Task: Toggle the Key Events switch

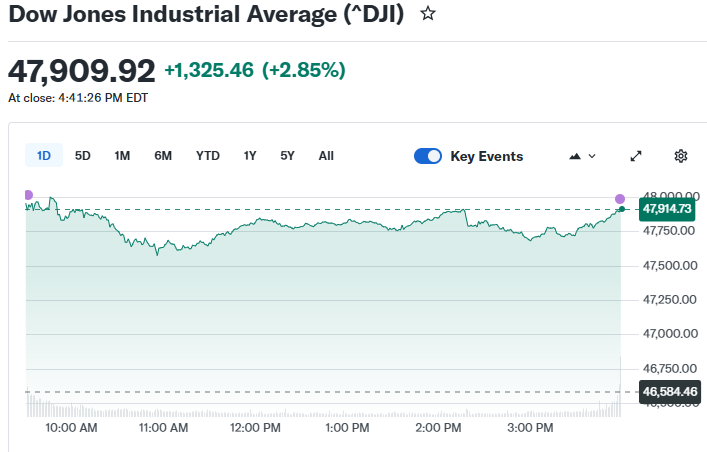Action: 428,156
